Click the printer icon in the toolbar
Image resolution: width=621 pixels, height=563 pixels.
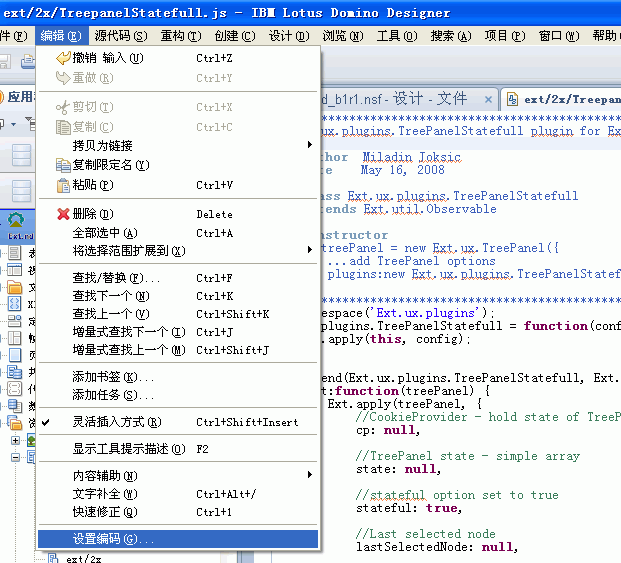[x=28, y=61]
